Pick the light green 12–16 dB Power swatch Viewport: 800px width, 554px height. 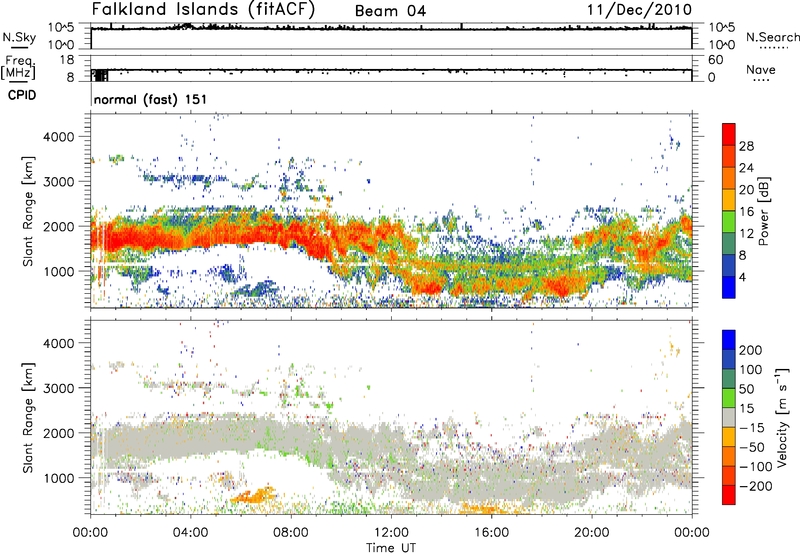click(x=729, y=222)
